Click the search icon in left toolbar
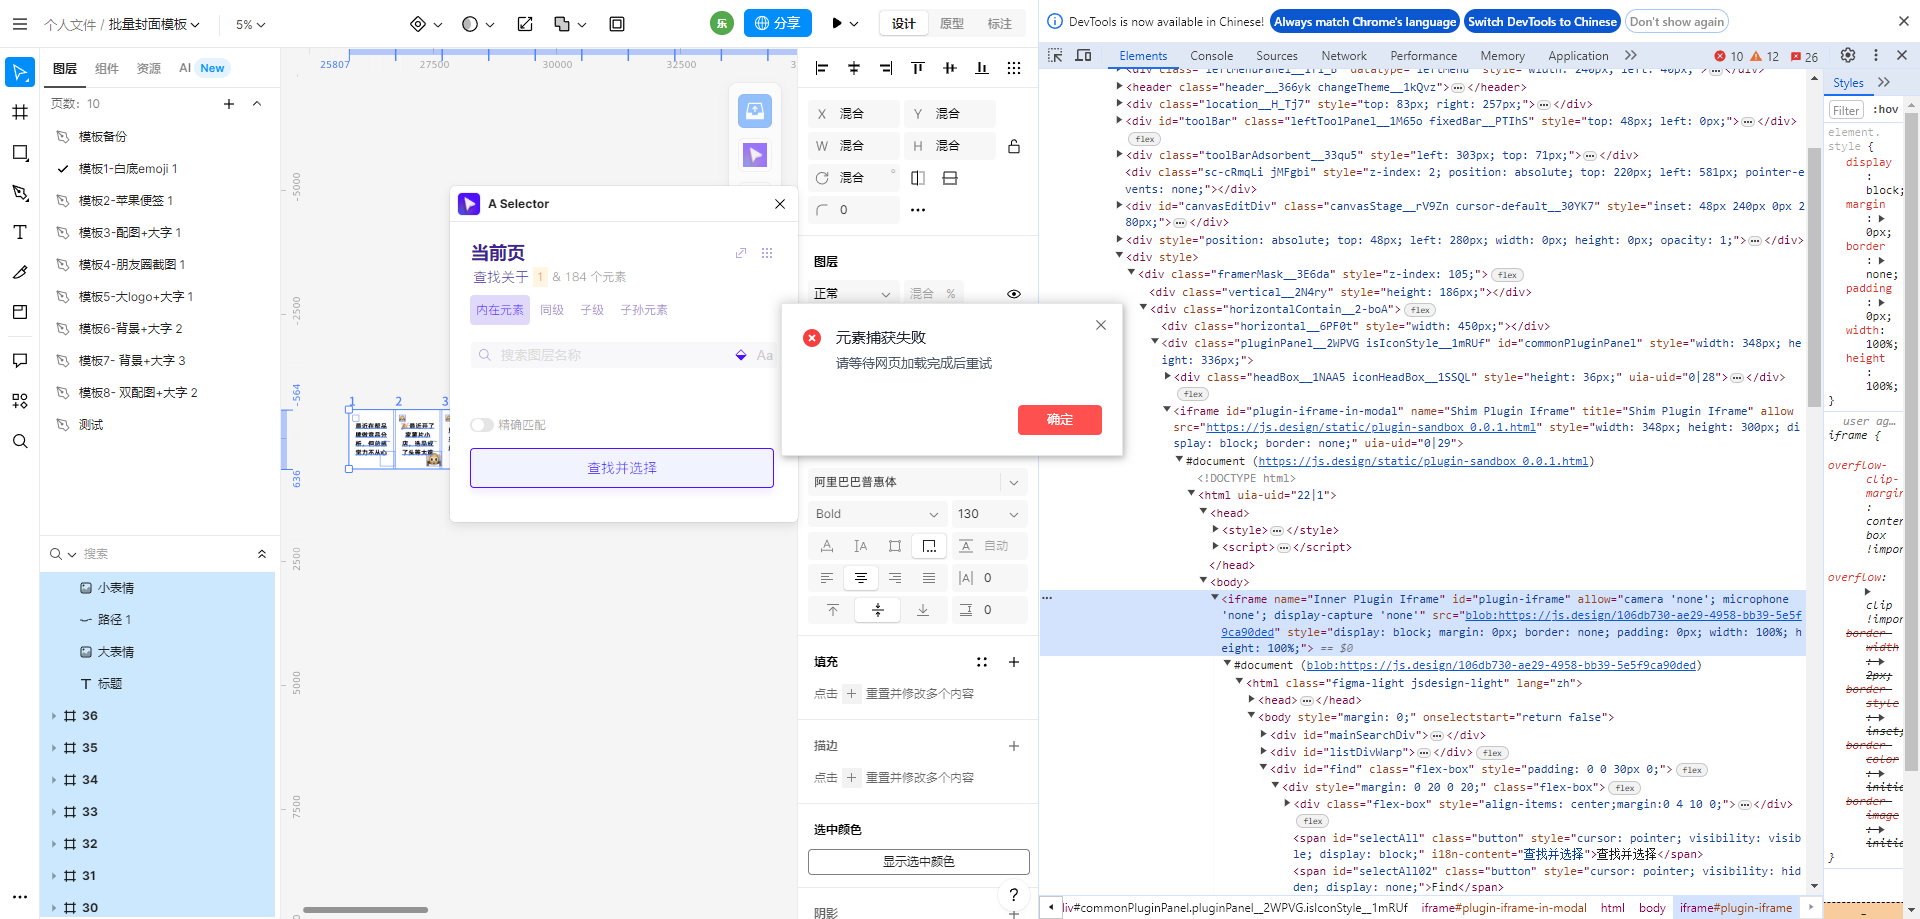The width and height of the screenshot is (1920, 919). (20, 441)
